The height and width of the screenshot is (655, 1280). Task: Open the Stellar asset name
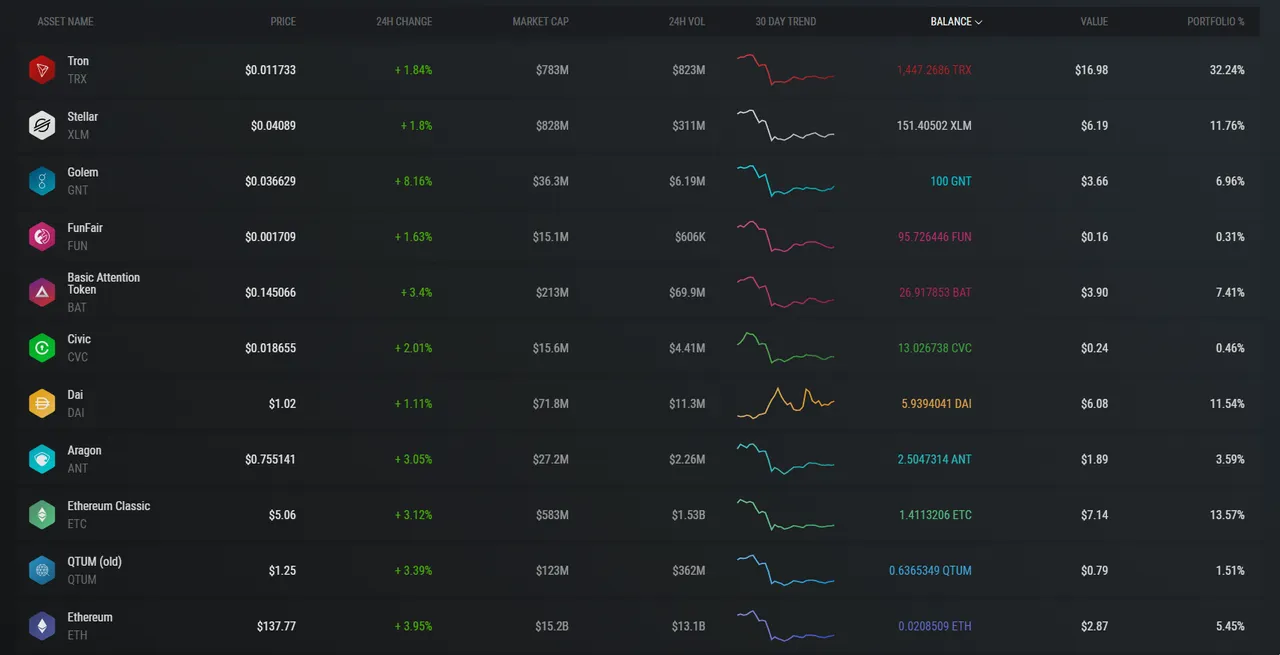click(83, 117)
